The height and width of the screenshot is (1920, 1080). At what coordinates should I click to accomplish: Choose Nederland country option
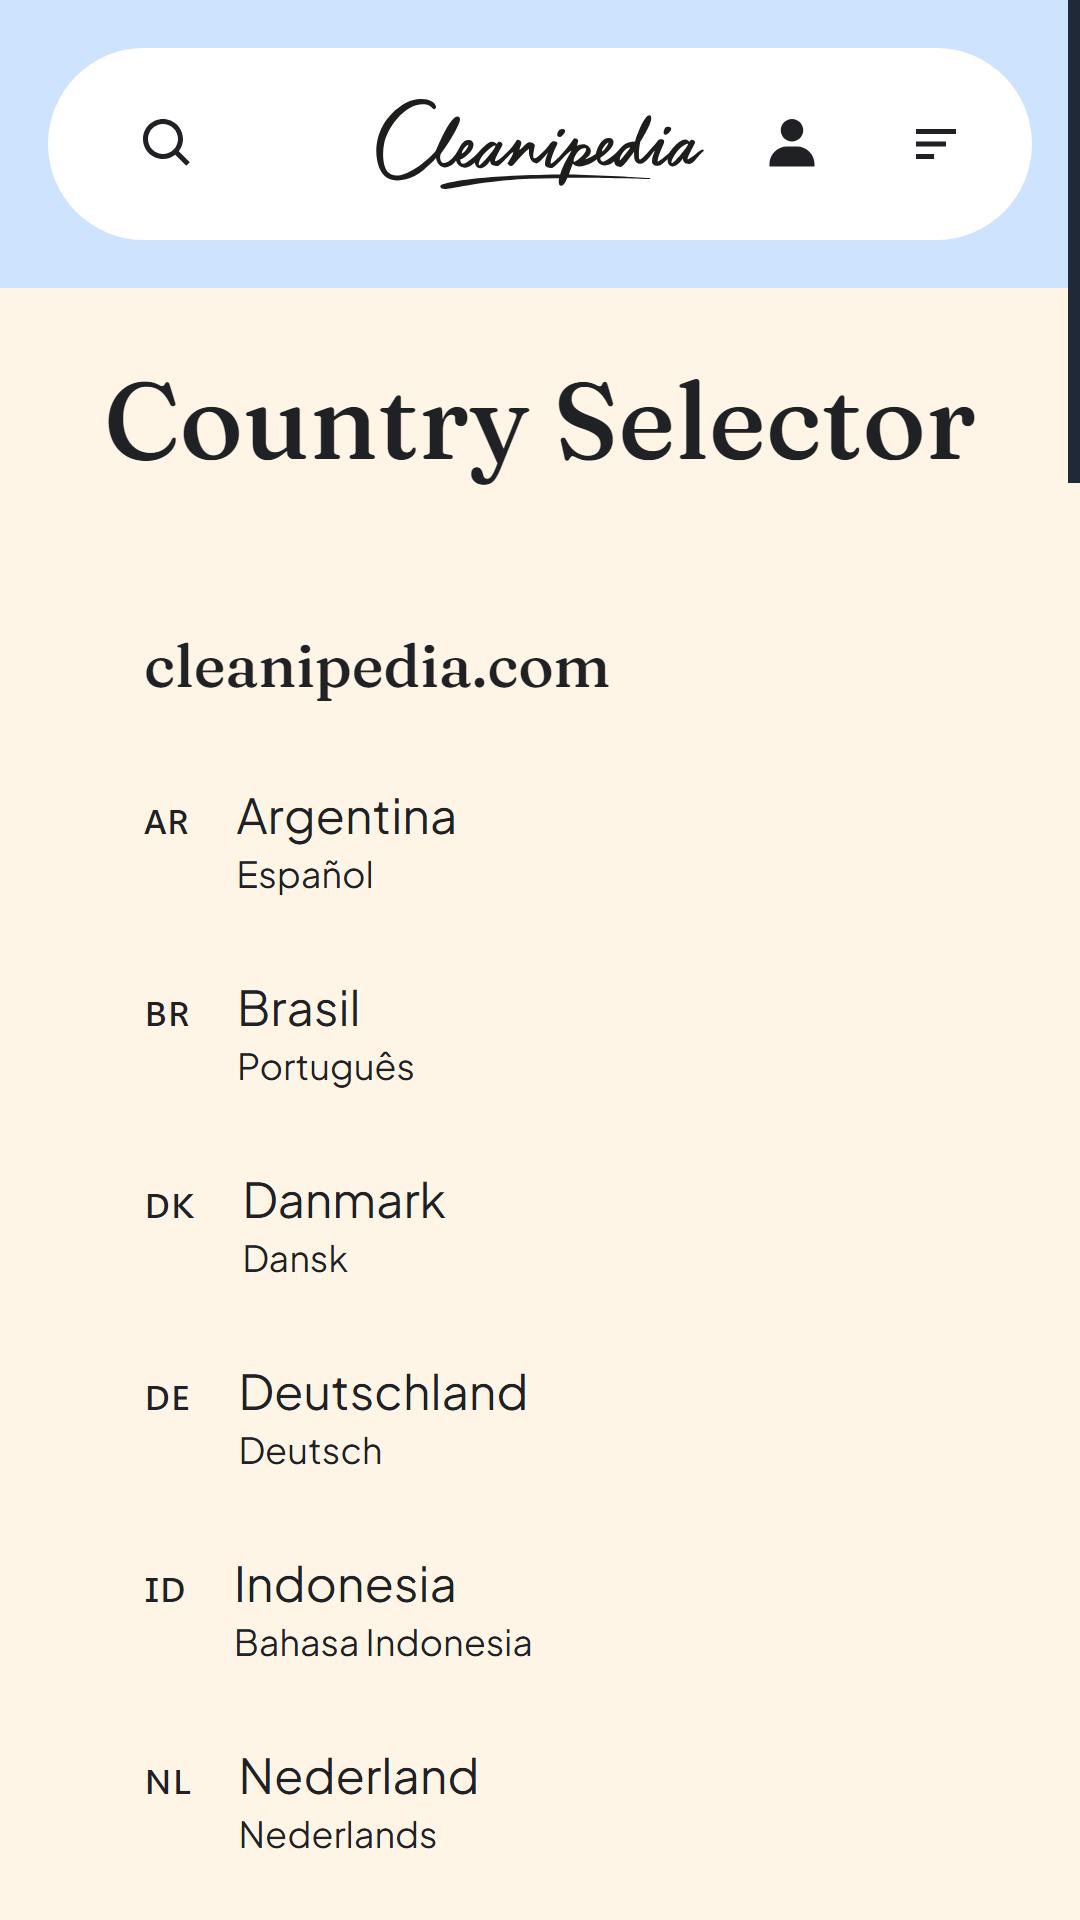(359, 1778)
